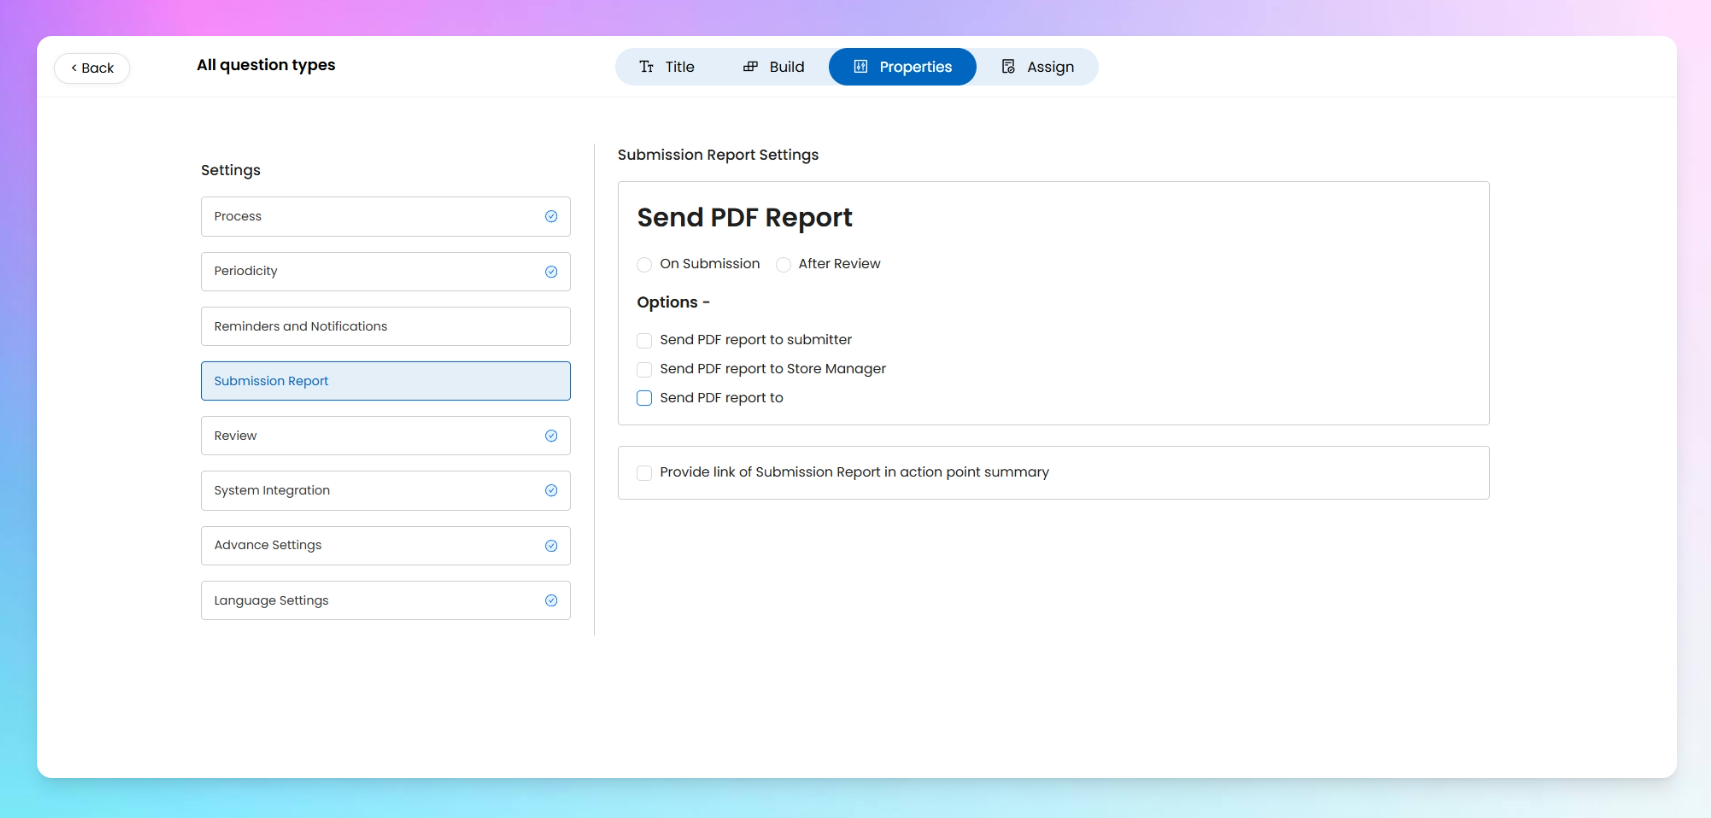This screenshot has width=1711, height=818.
Task: Click the System Integration checkmark icon
Action: pyautogui.click(x=551, y=491)
